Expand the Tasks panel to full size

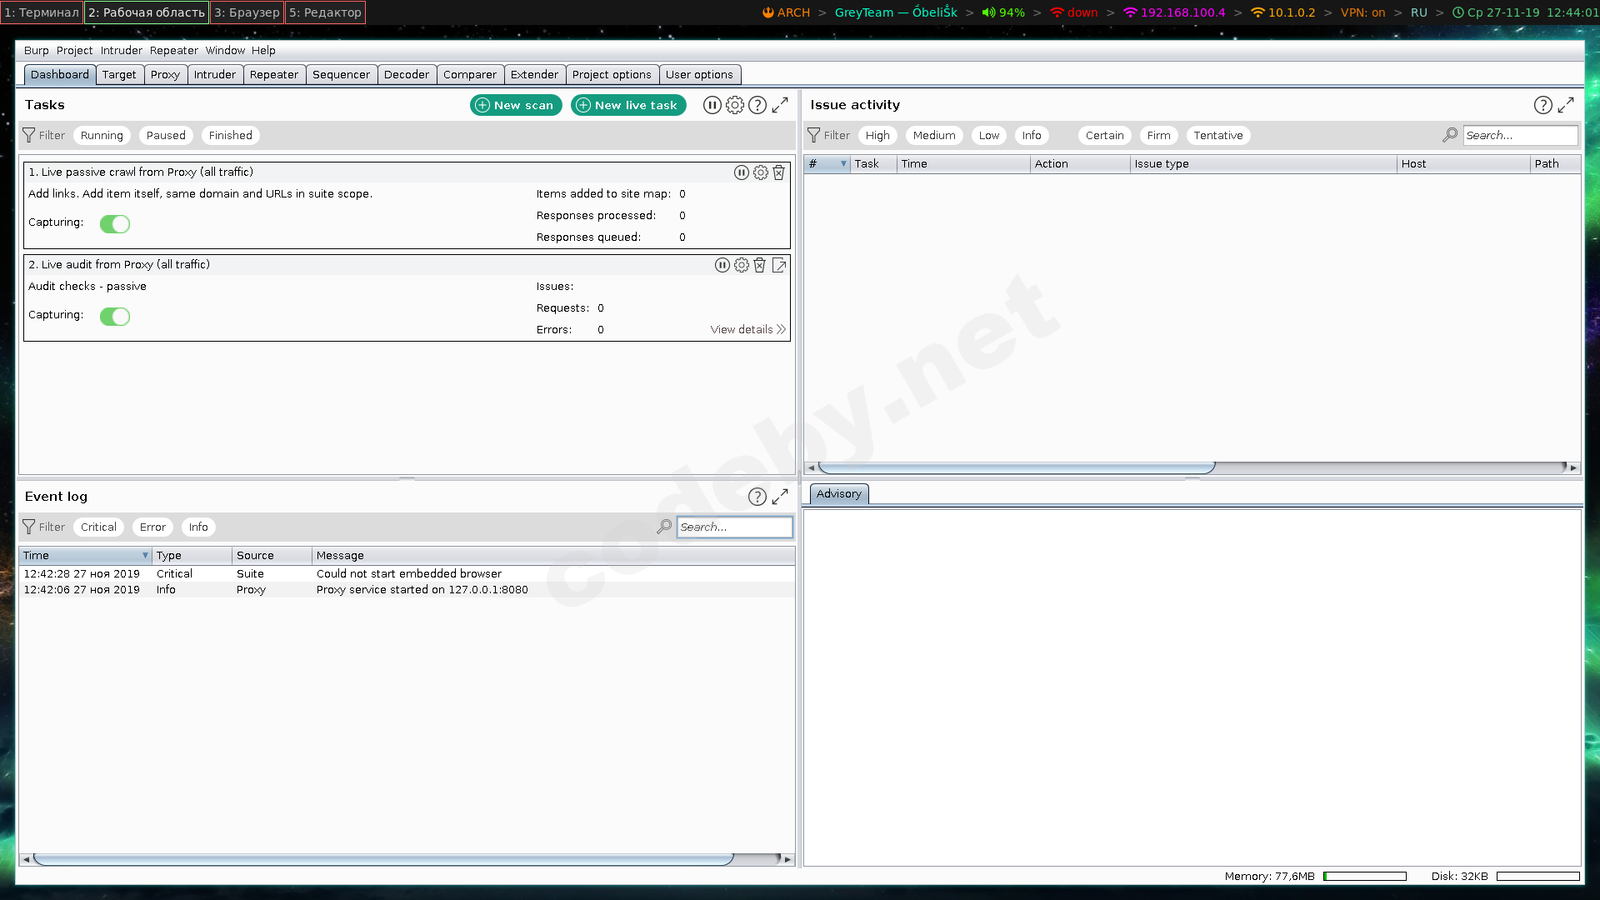[780, 105]
